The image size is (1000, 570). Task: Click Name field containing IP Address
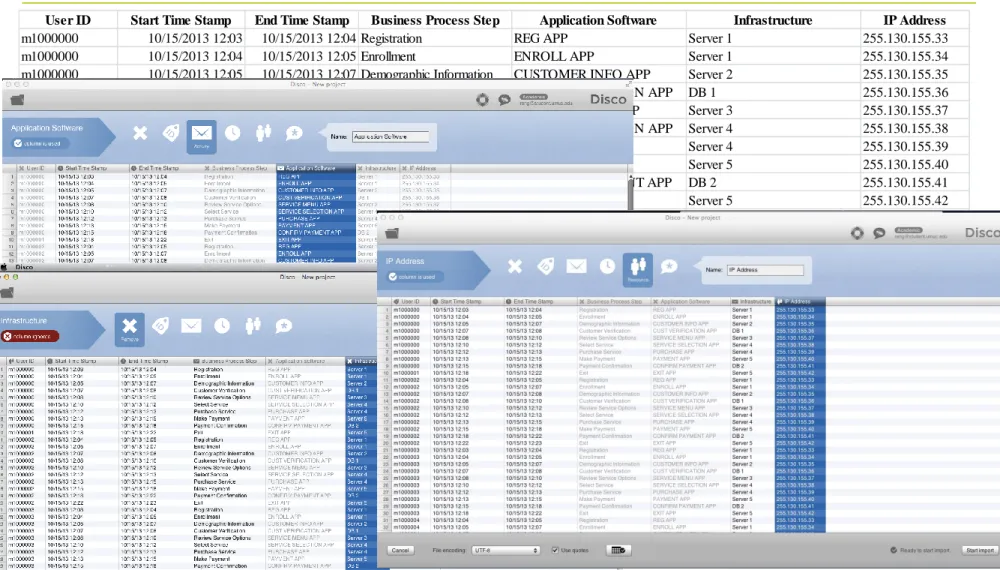point(765,270)
